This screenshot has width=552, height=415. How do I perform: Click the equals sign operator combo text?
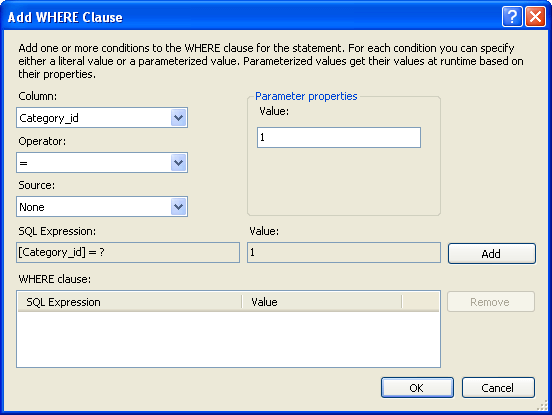coord(24,163)
